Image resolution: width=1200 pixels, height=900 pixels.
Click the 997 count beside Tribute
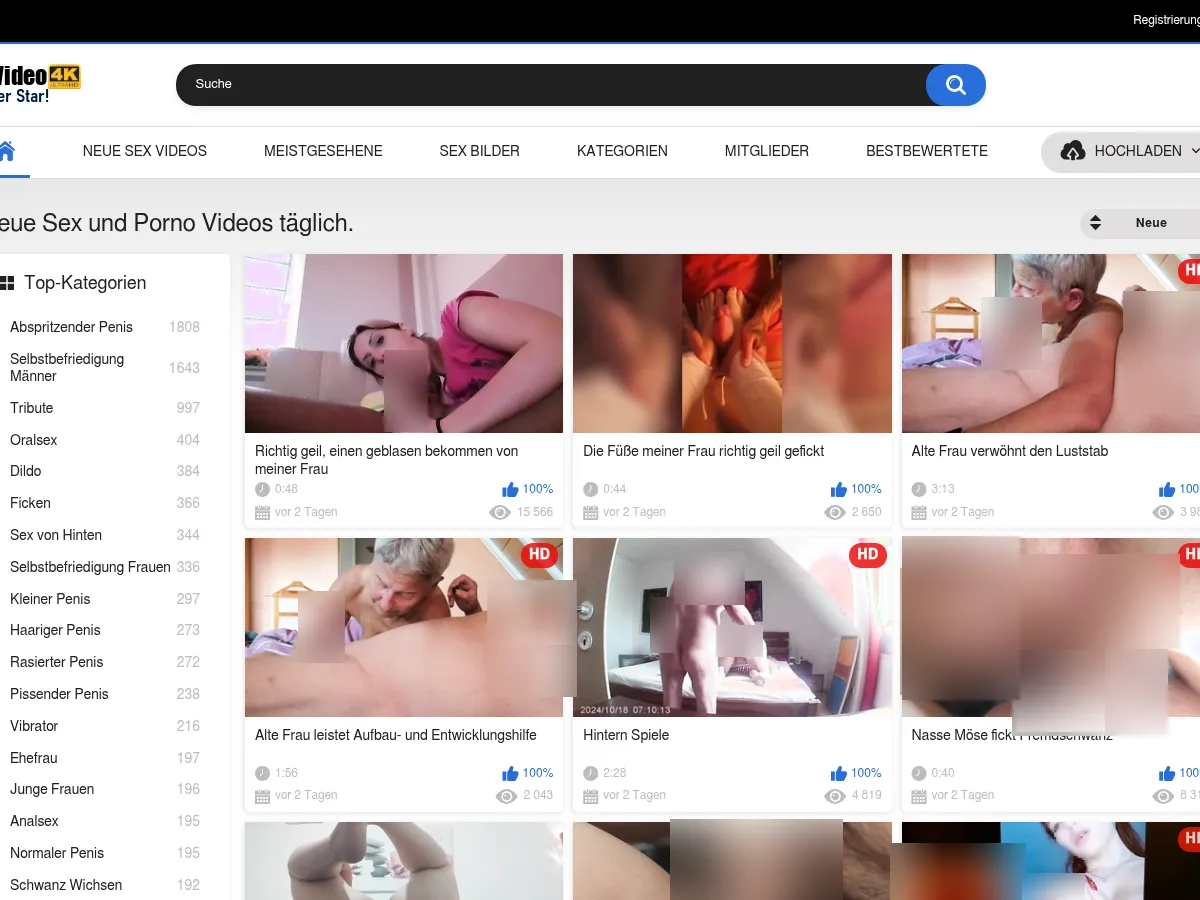click(188, 408)
